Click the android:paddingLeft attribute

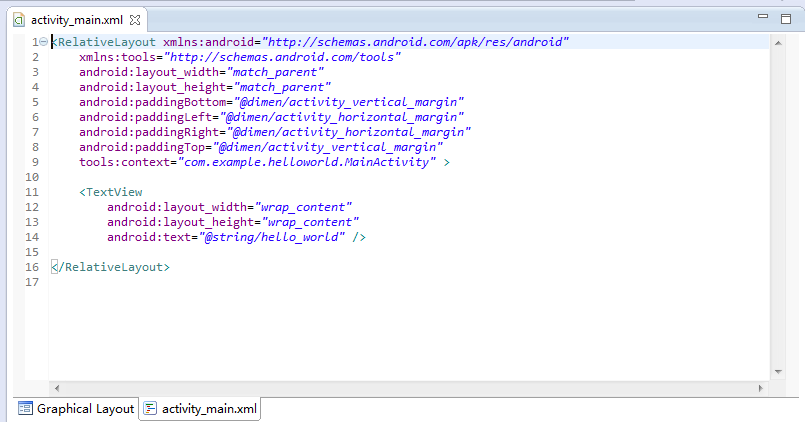[x=271, y=117]
